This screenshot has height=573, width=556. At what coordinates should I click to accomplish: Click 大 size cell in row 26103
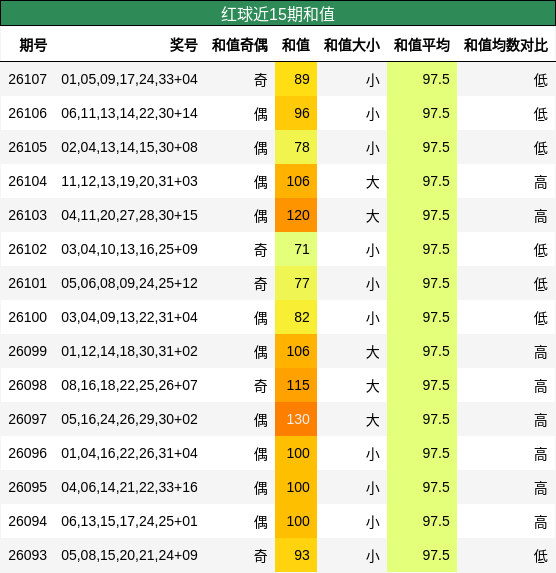[x=372, y=216]
